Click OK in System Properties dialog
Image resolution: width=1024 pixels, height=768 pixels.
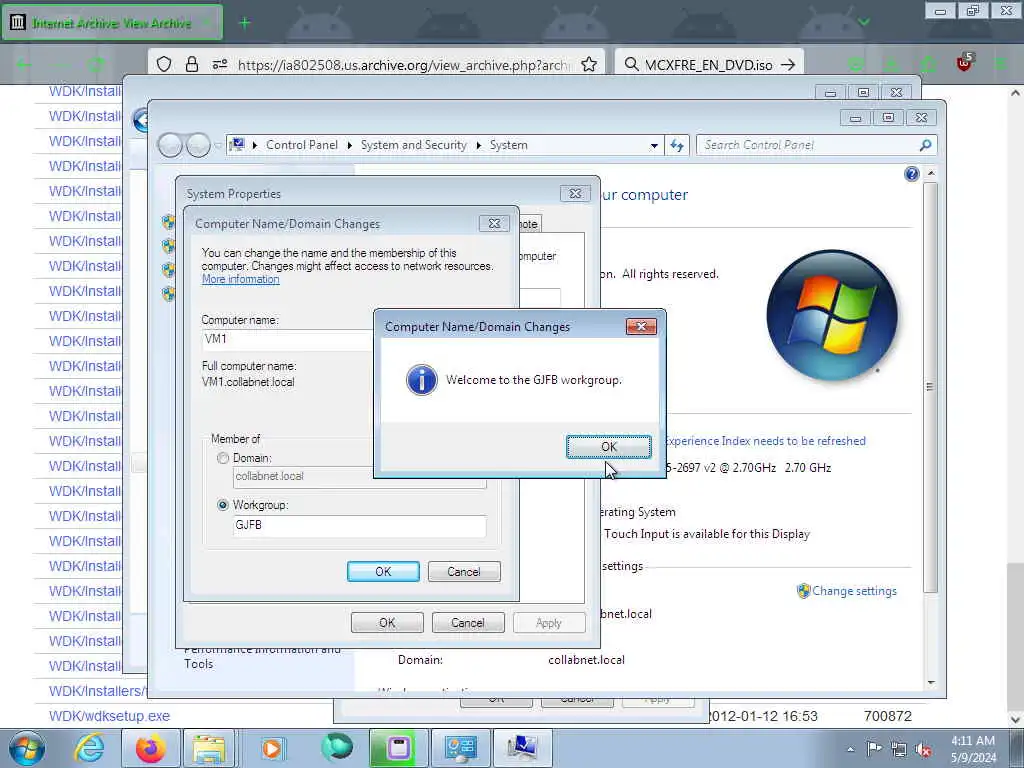[387, 622]
